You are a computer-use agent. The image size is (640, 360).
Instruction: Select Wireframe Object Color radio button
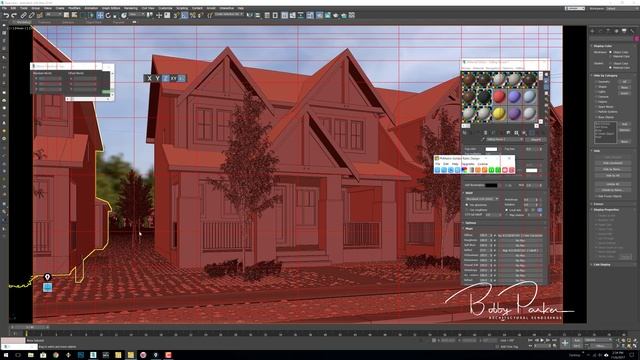pos(611,52)
